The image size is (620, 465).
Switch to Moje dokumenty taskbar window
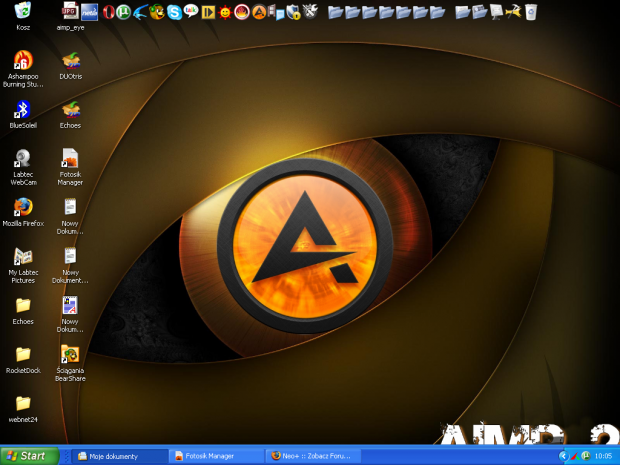[x=120, y=456]
